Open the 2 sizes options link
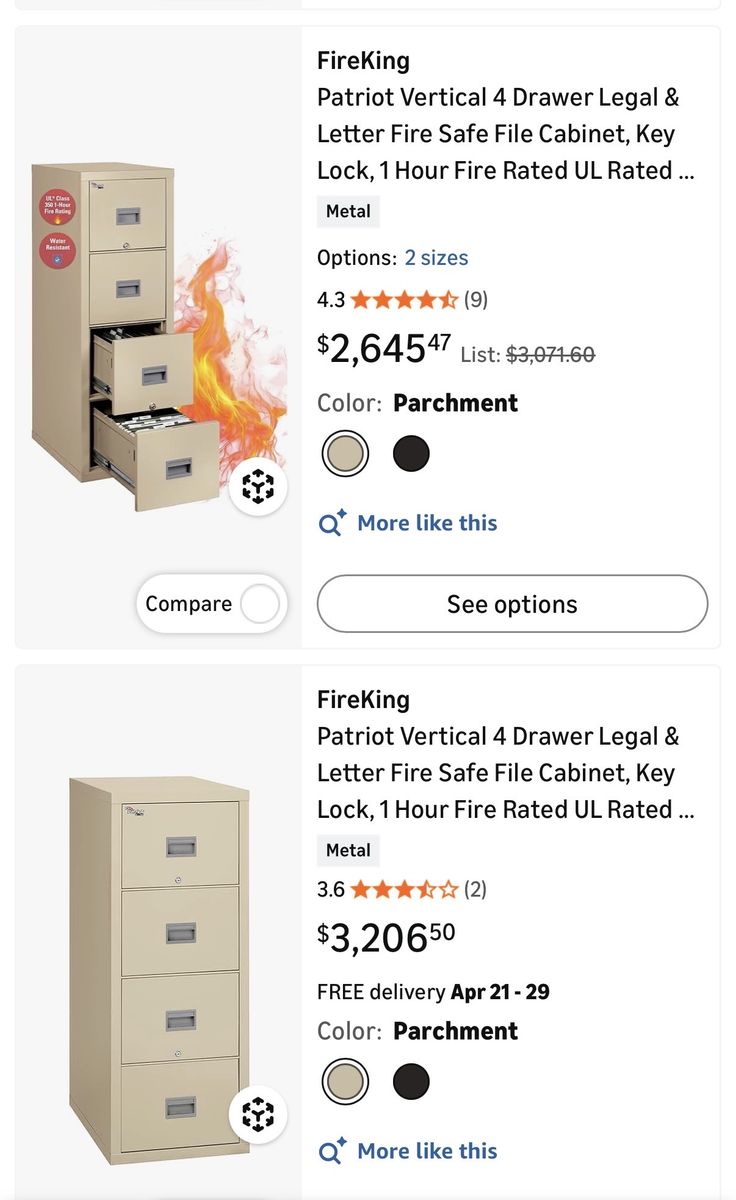Image resolution: width=736 pixels, height=1200 pixels. click(436, 257)
